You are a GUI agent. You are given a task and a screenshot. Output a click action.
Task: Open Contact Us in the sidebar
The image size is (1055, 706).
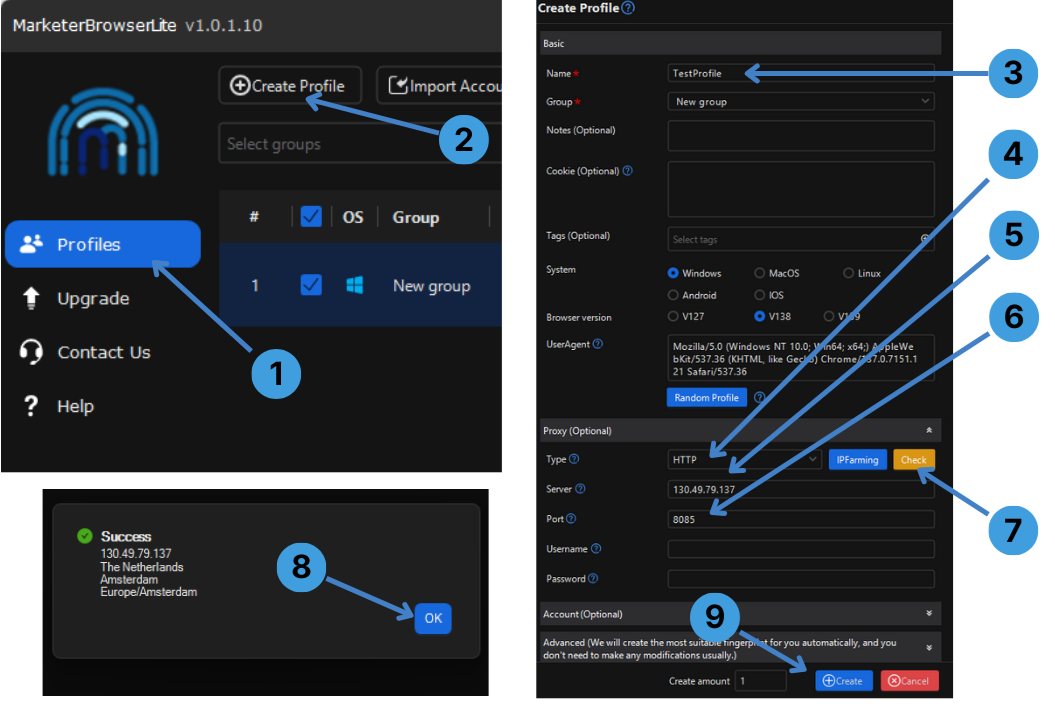pos(104,352)
